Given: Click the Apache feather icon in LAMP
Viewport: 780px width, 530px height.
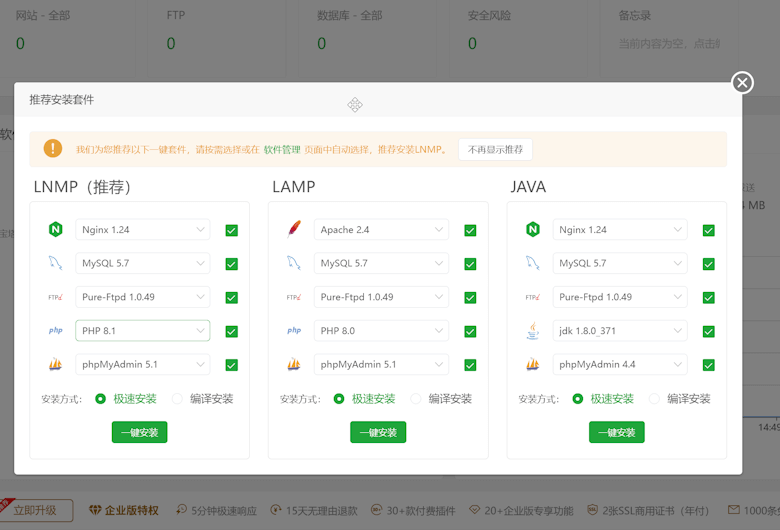Looking at the screenshot, I should [x=294, y=229].
